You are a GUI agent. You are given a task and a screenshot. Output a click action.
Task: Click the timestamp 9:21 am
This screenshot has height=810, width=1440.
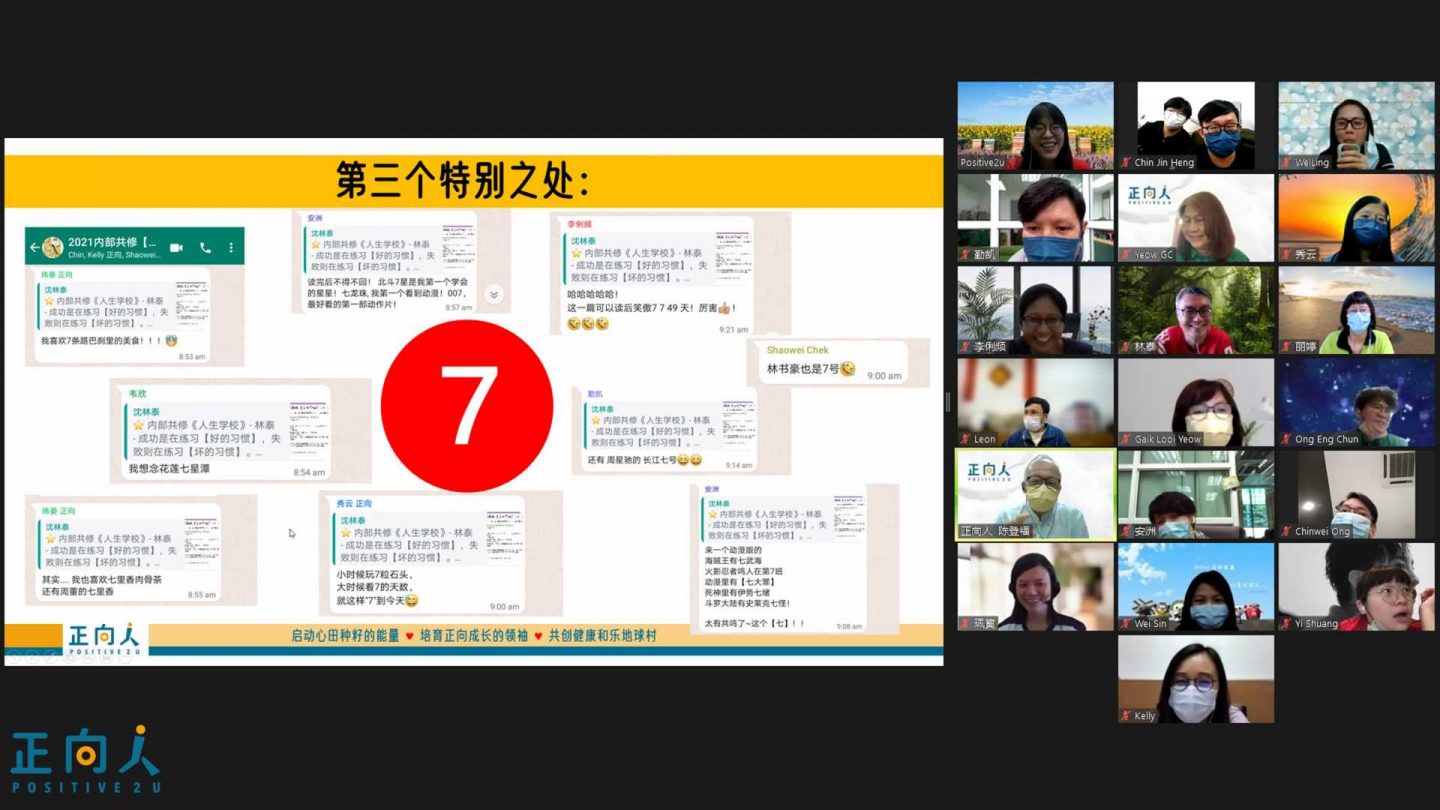(x=733, y=329)
